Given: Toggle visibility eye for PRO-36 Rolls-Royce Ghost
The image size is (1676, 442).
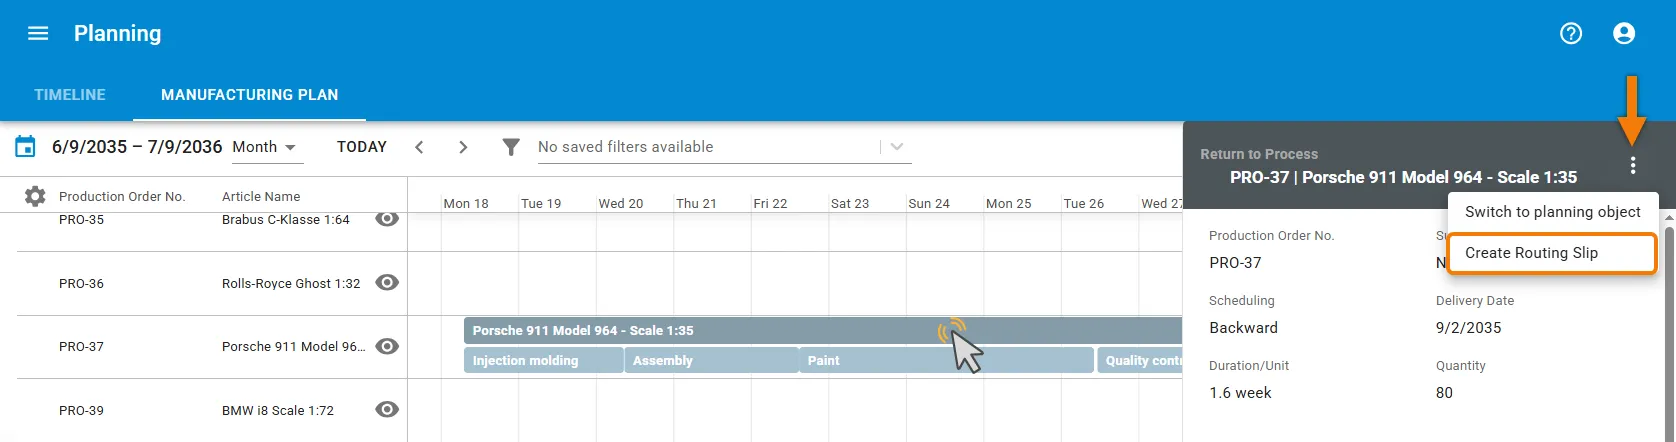Looking at the screenshot, I should tap(387, 282).
